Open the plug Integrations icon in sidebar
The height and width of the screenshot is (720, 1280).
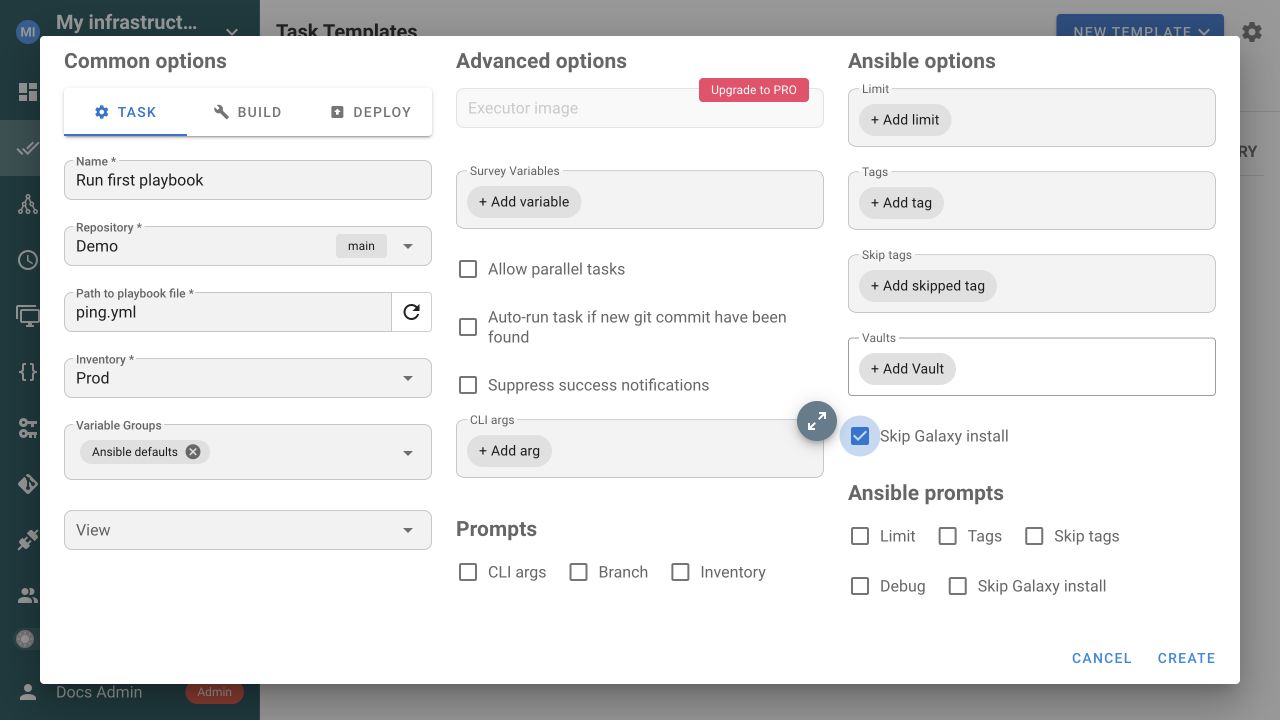pyautogui.click(x=28, y=540)
